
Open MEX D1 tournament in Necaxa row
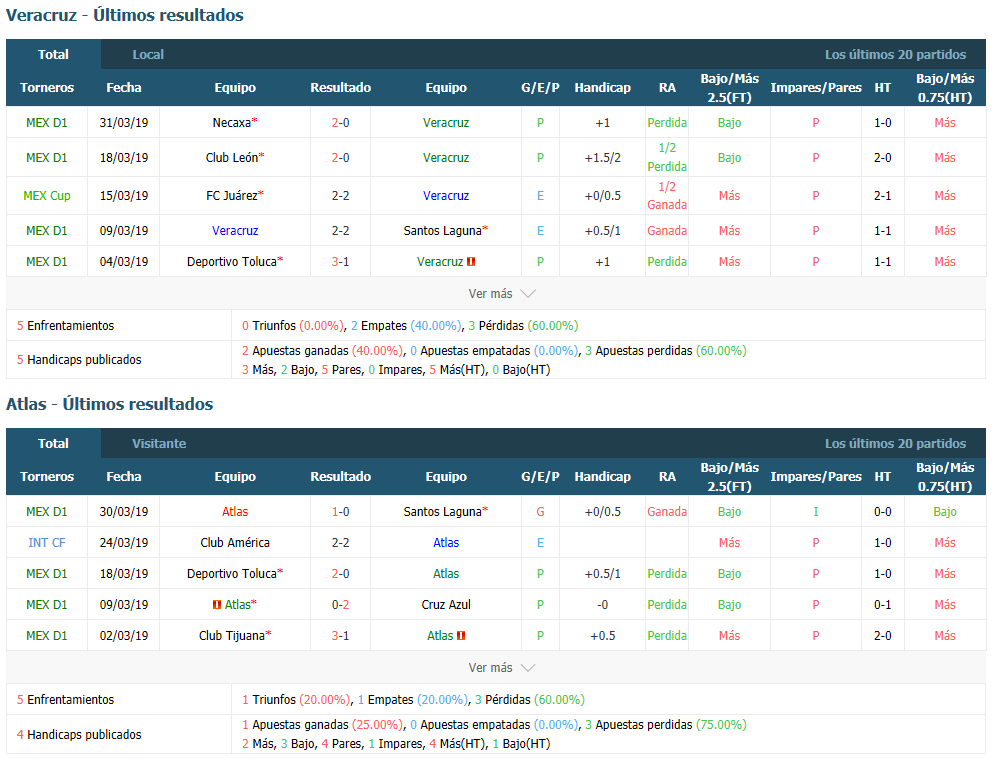click(x=47, y=123)
